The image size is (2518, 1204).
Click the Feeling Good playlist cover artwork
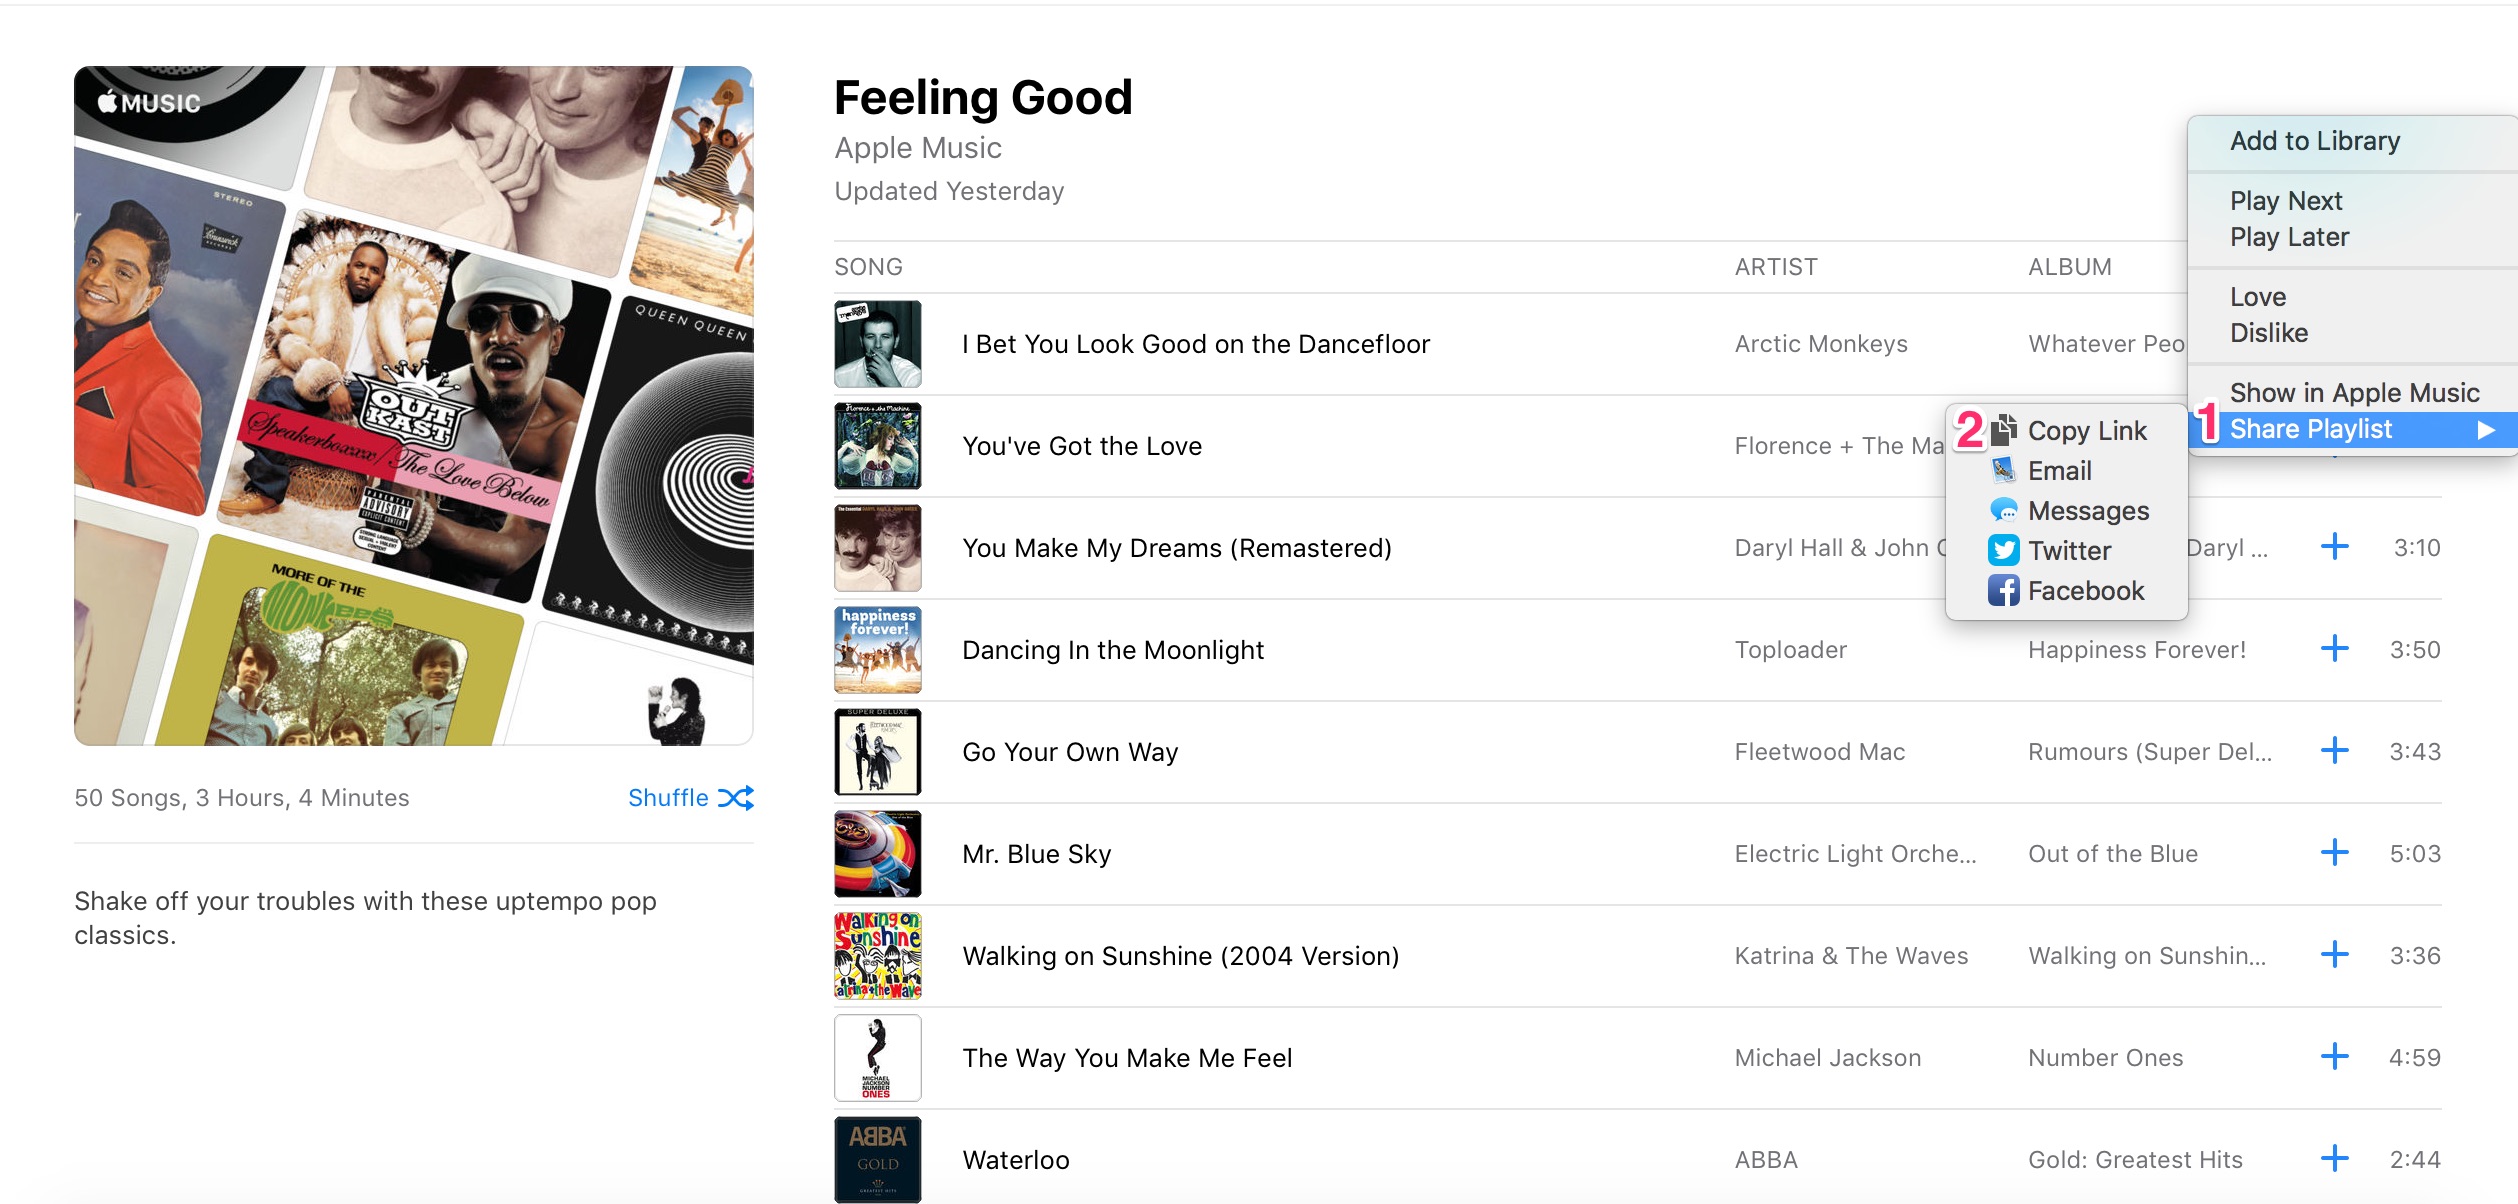[413, 405]
